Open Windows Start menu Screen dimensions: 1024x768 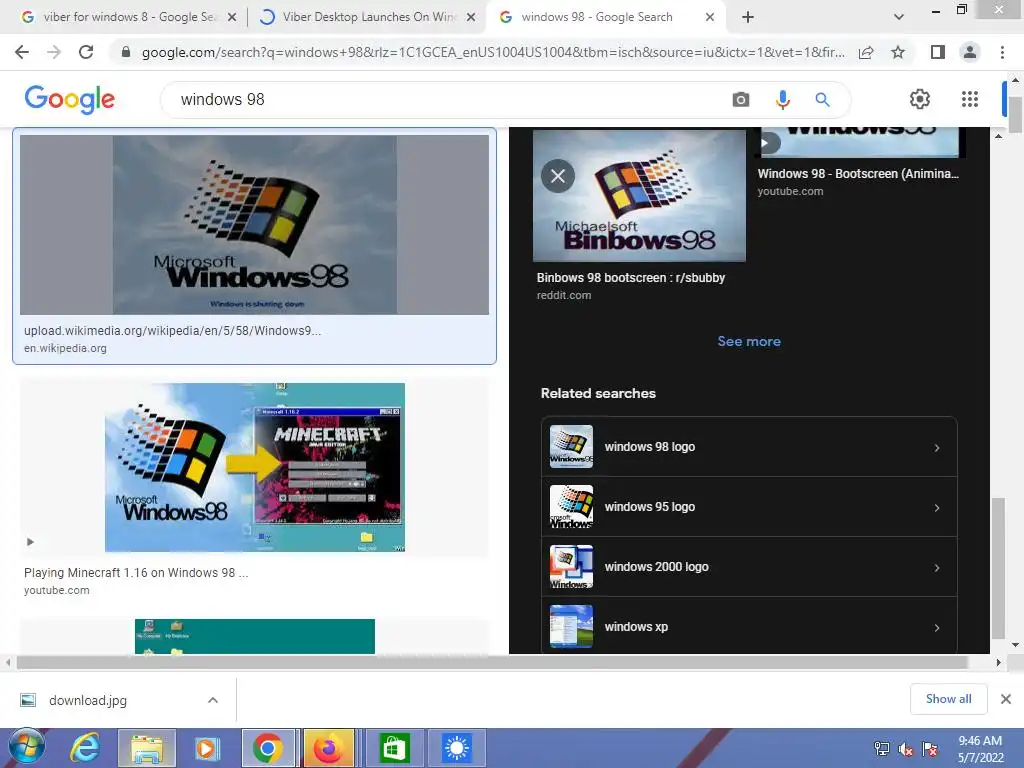click(27, 747)
